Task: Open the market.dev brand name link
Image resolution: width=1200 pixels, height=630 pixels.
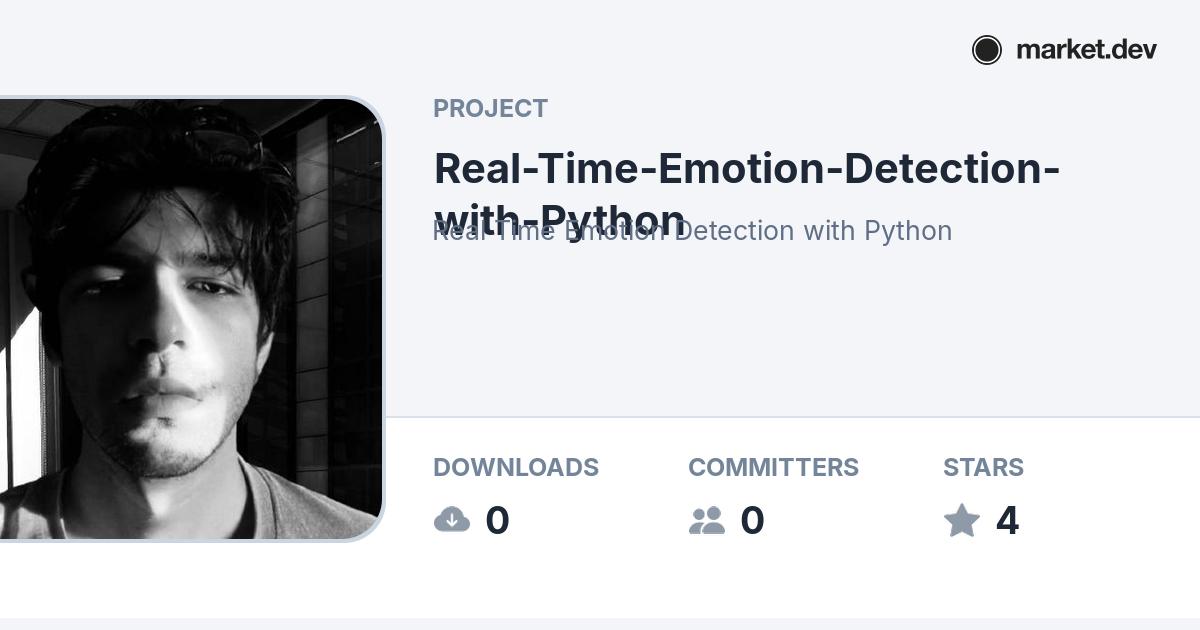Action: [x=1086, y=50]
